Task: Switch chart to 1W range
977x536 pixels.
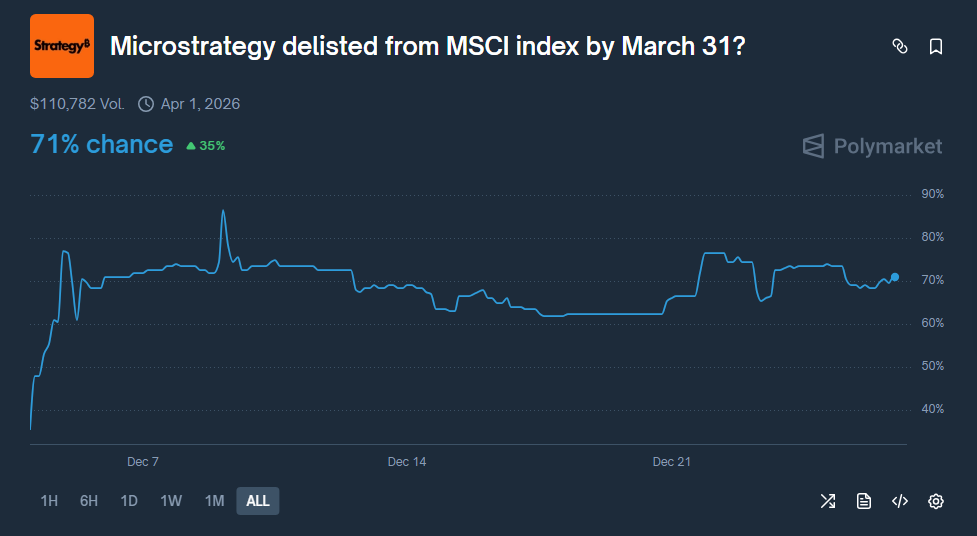Action: (171, 501)
